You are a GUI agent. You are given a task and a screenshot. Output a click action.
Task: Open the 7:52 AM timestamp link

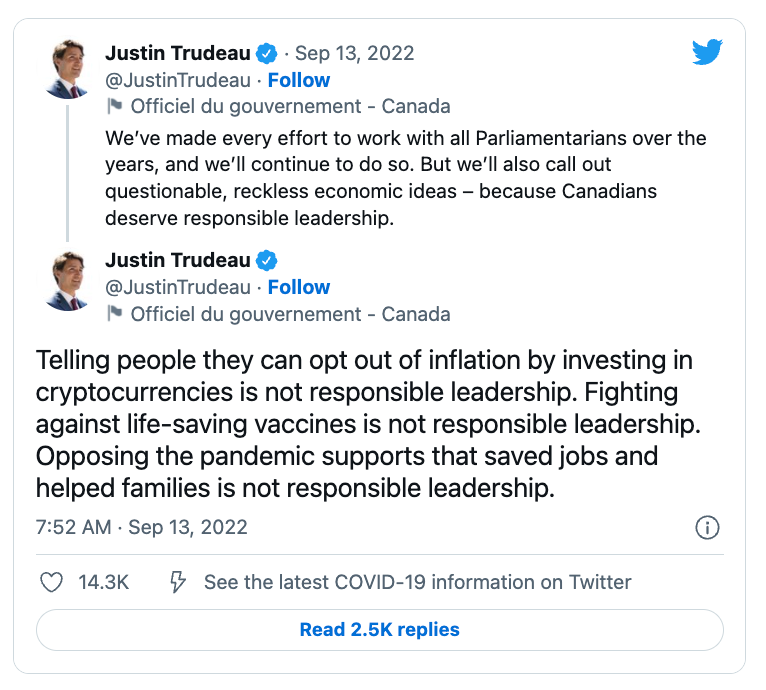(x=142, y=527)
